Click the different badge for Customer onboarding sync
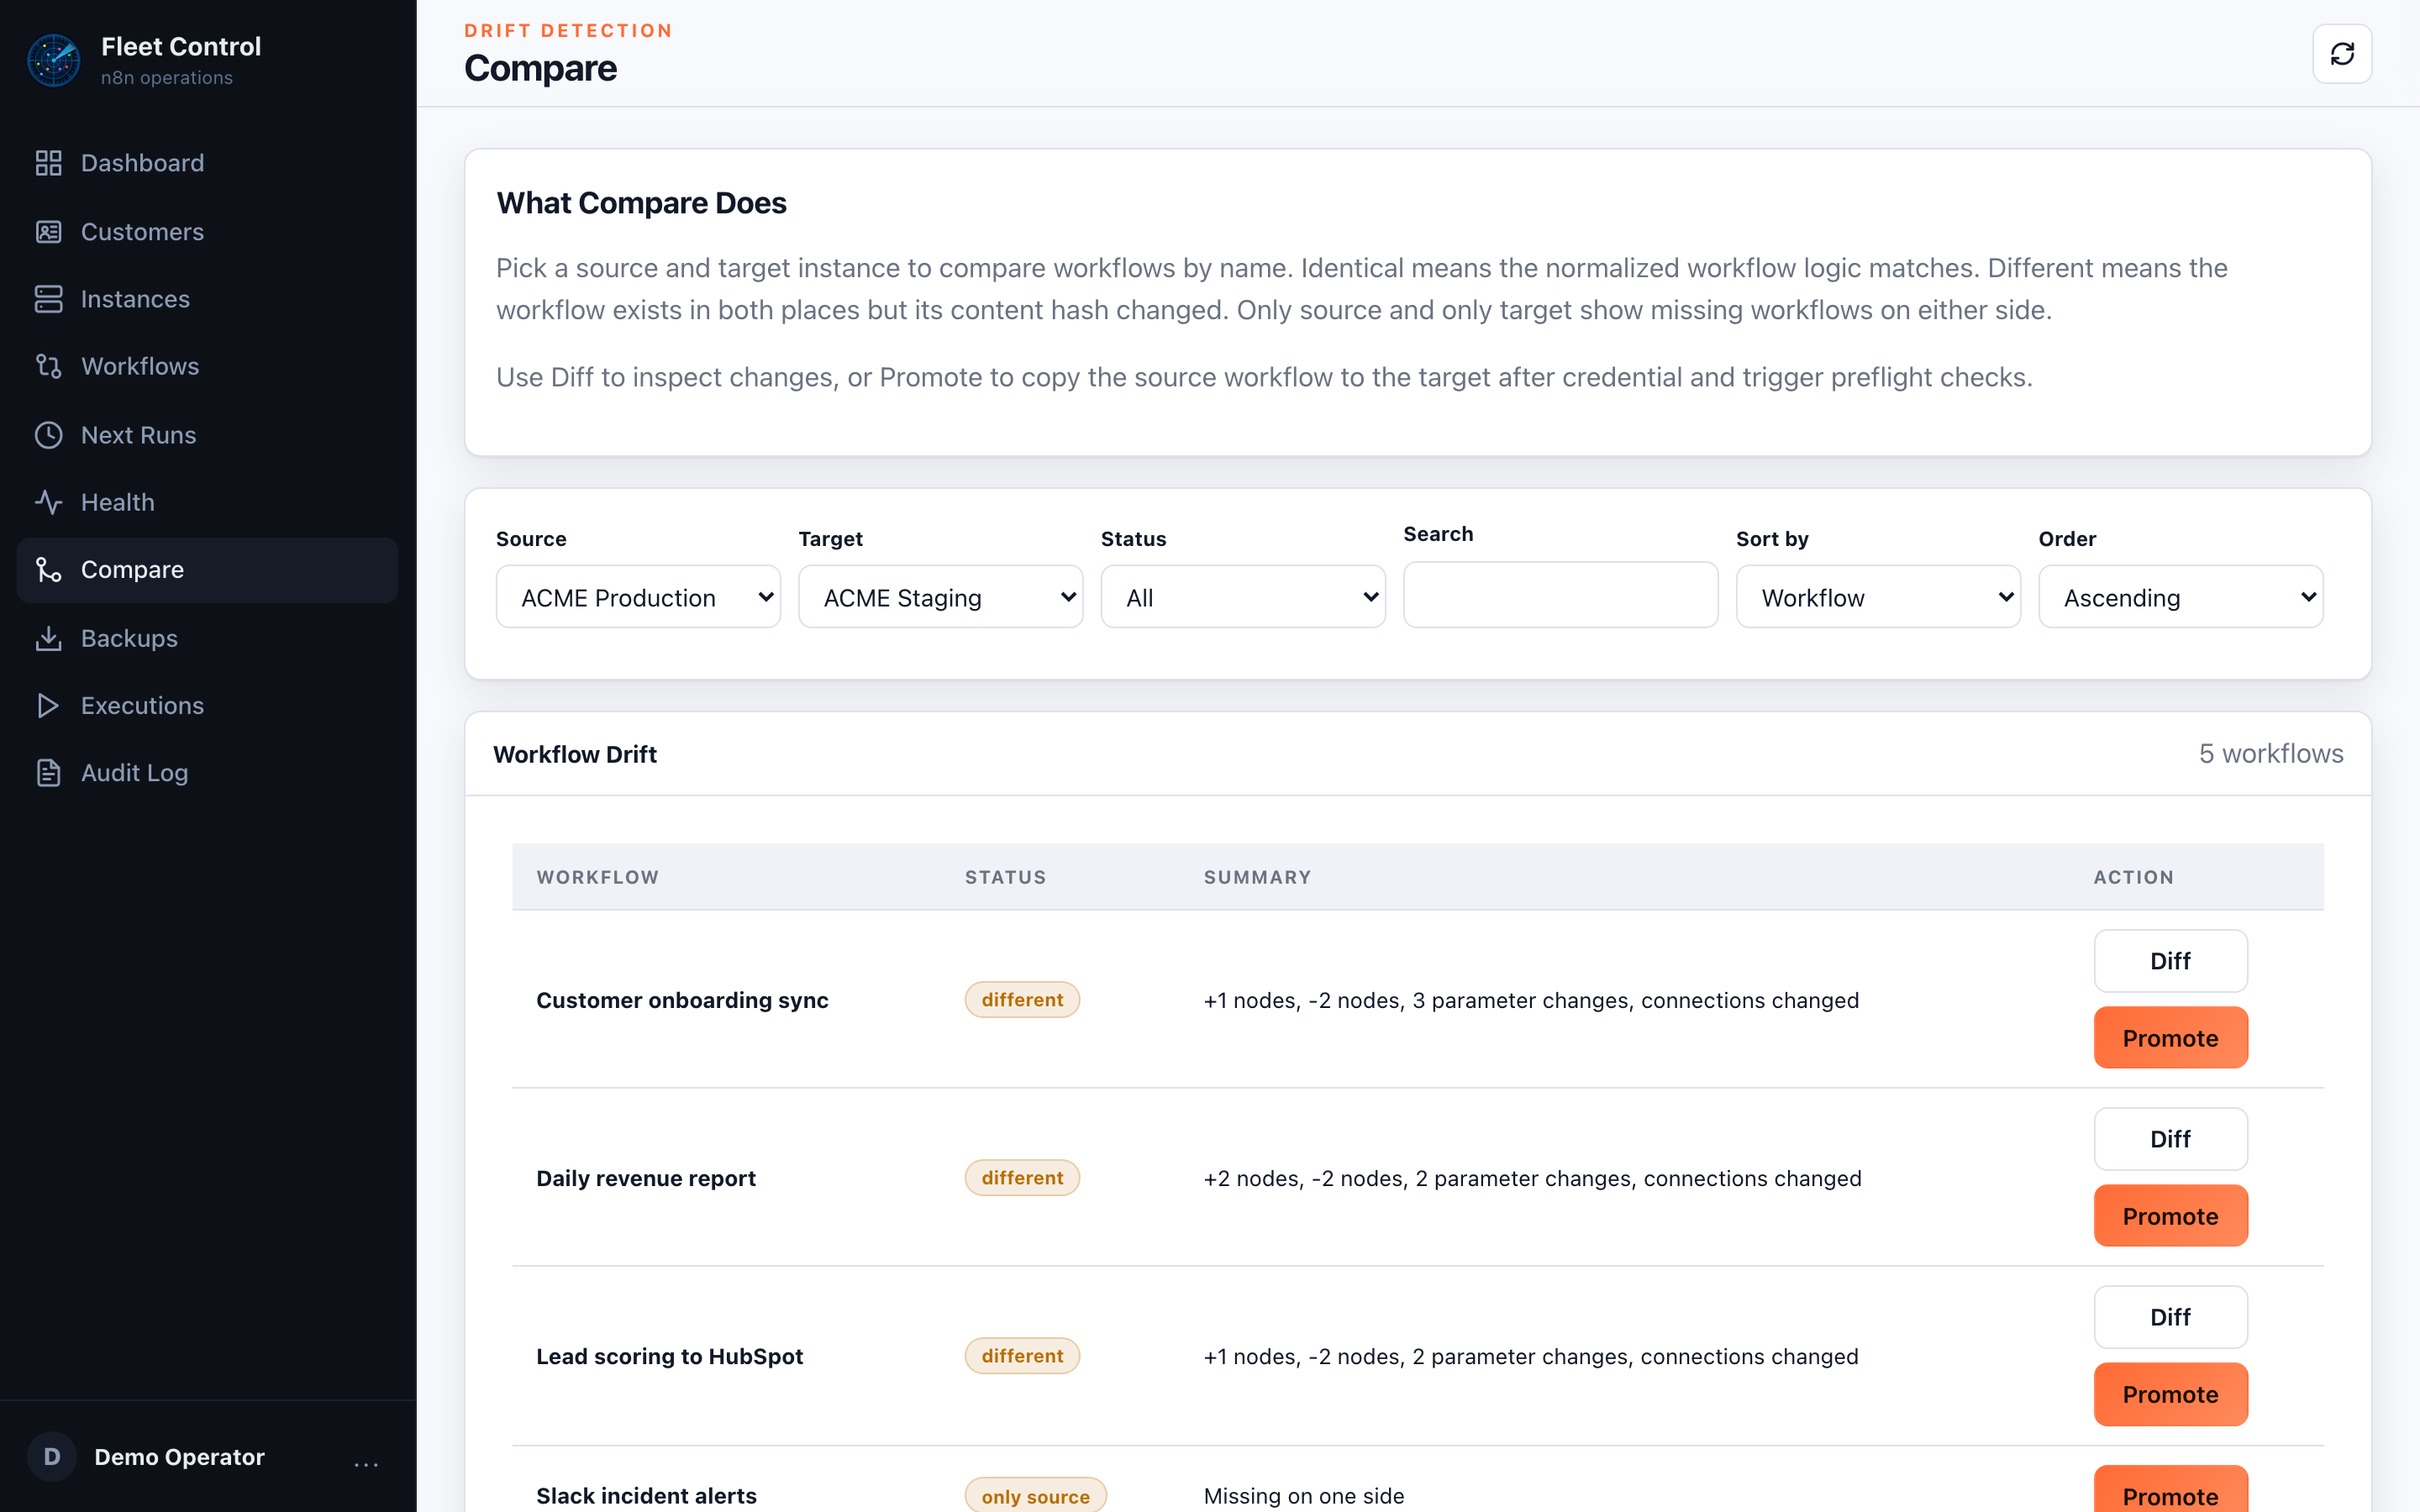The image size is (2420, 1512). coord(1022,1000)
